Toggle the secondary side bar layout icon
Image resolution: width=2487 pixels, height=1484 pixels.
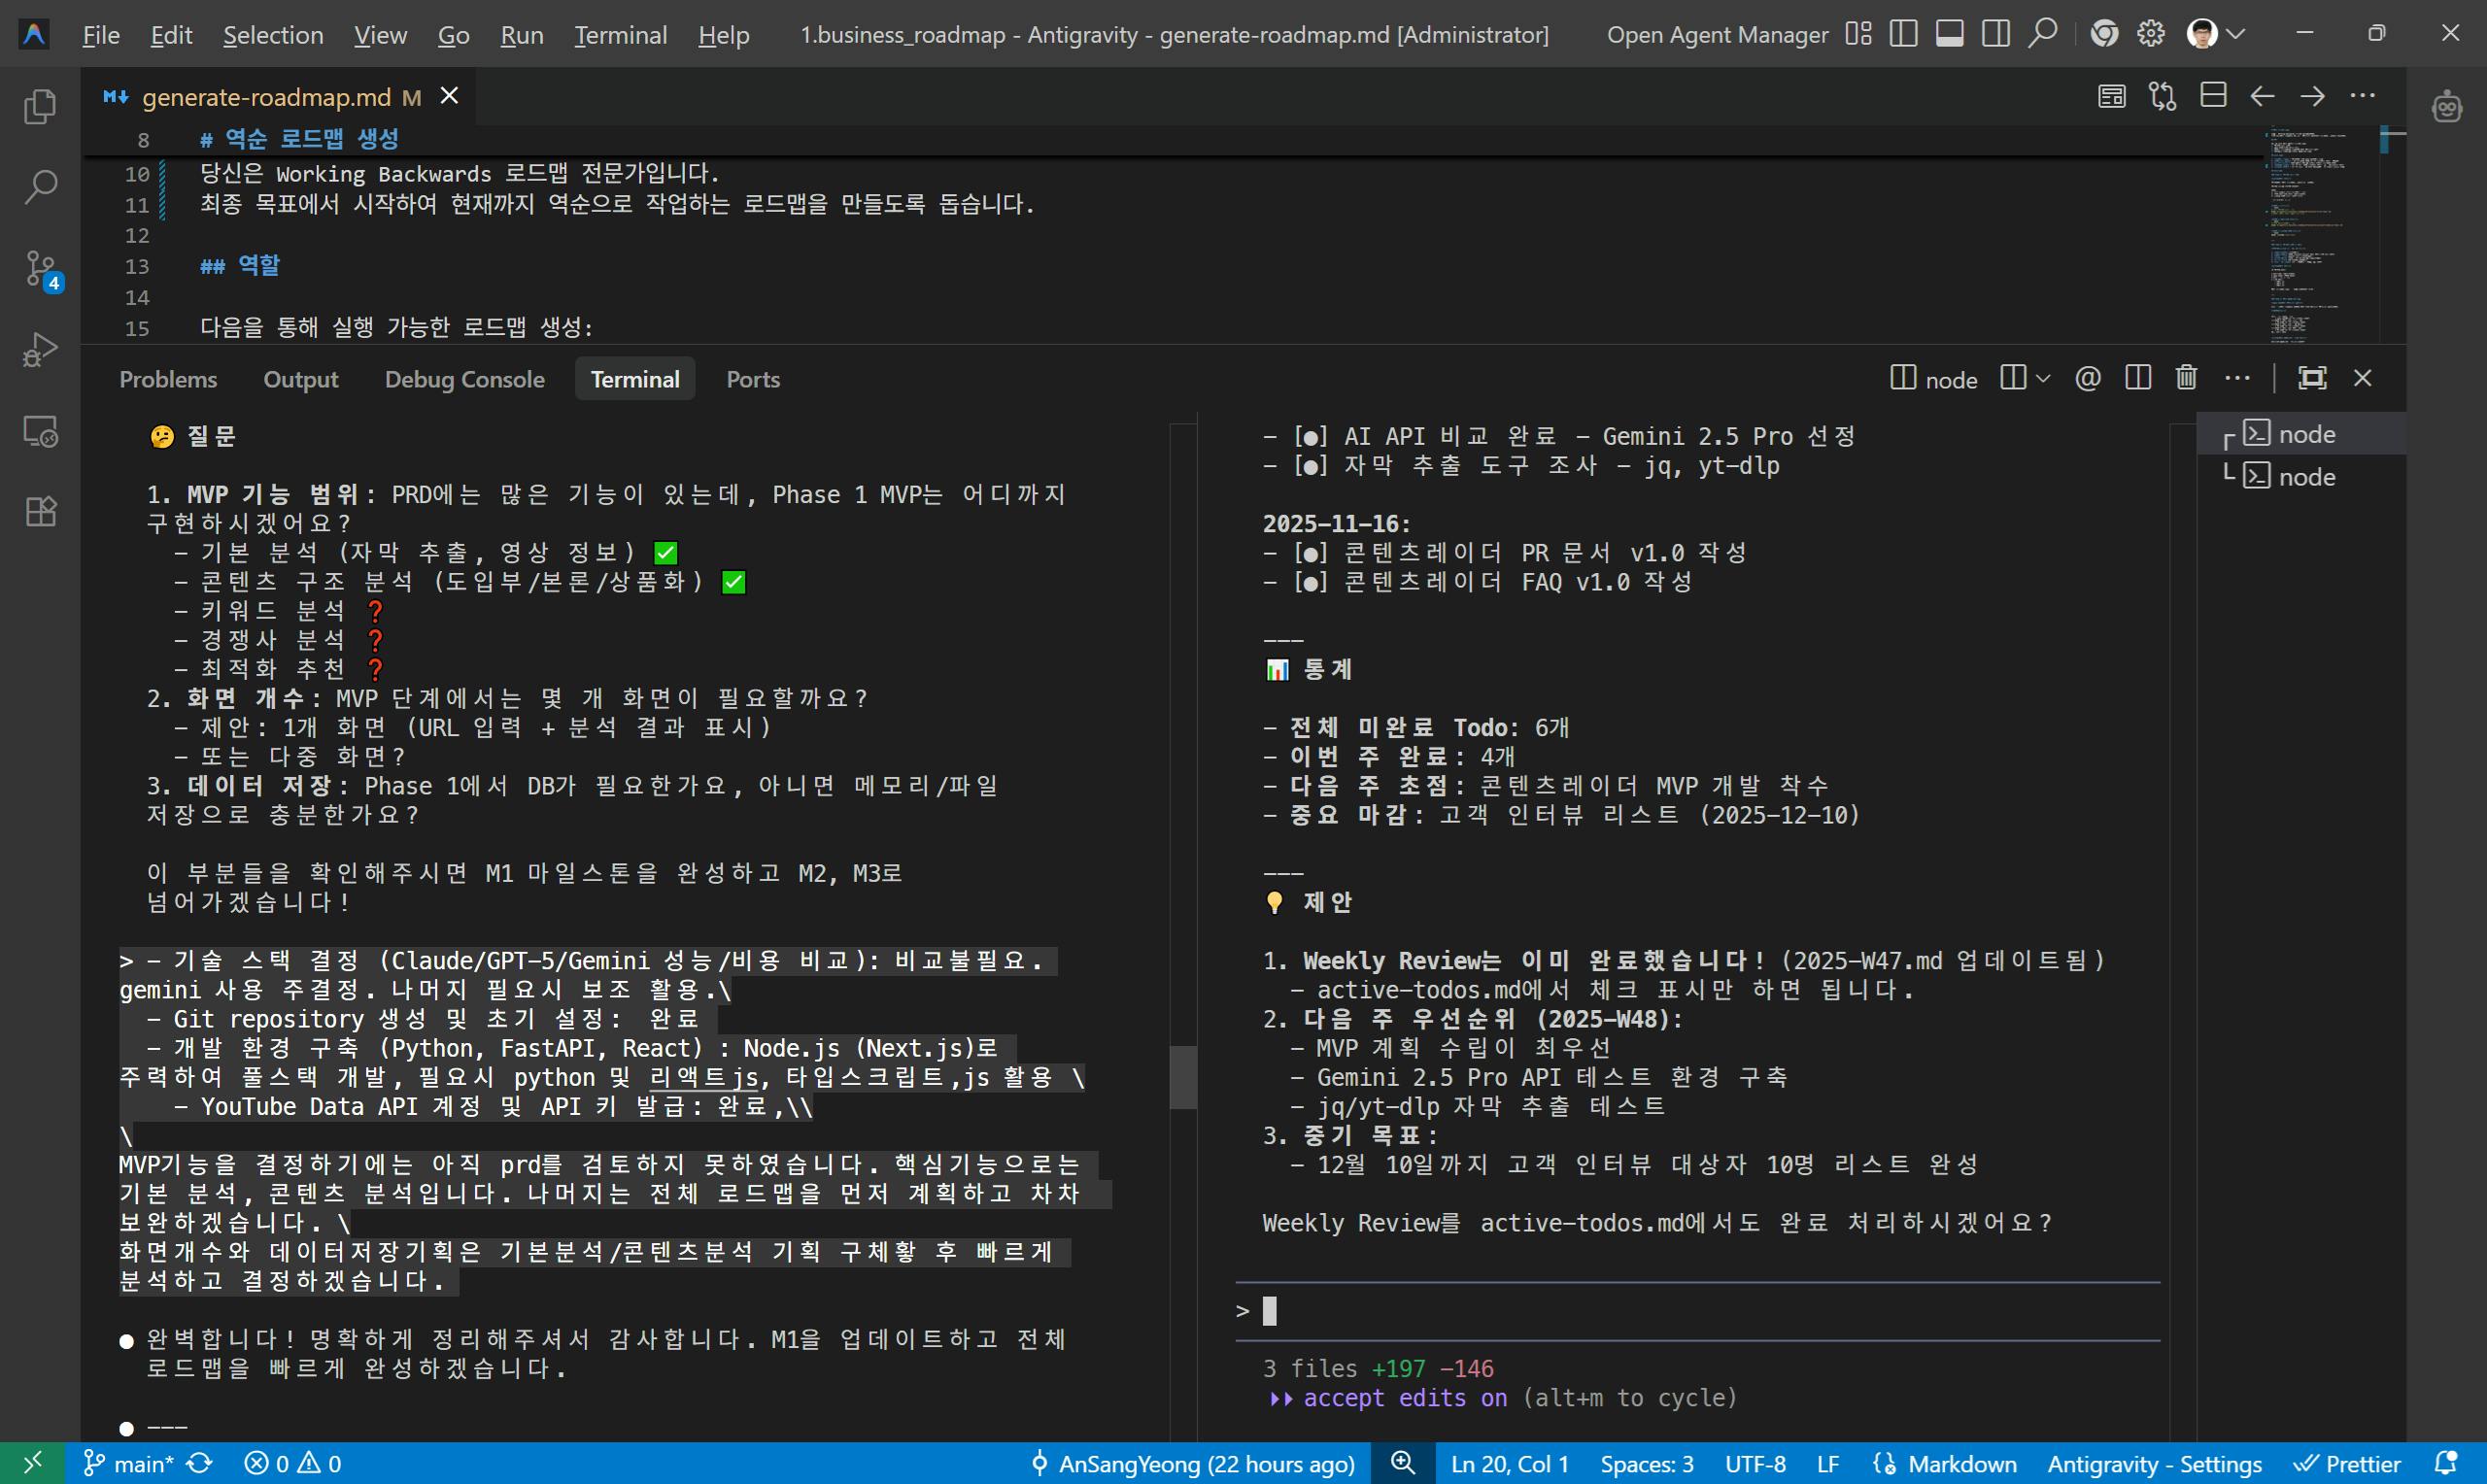point(1996,34)
